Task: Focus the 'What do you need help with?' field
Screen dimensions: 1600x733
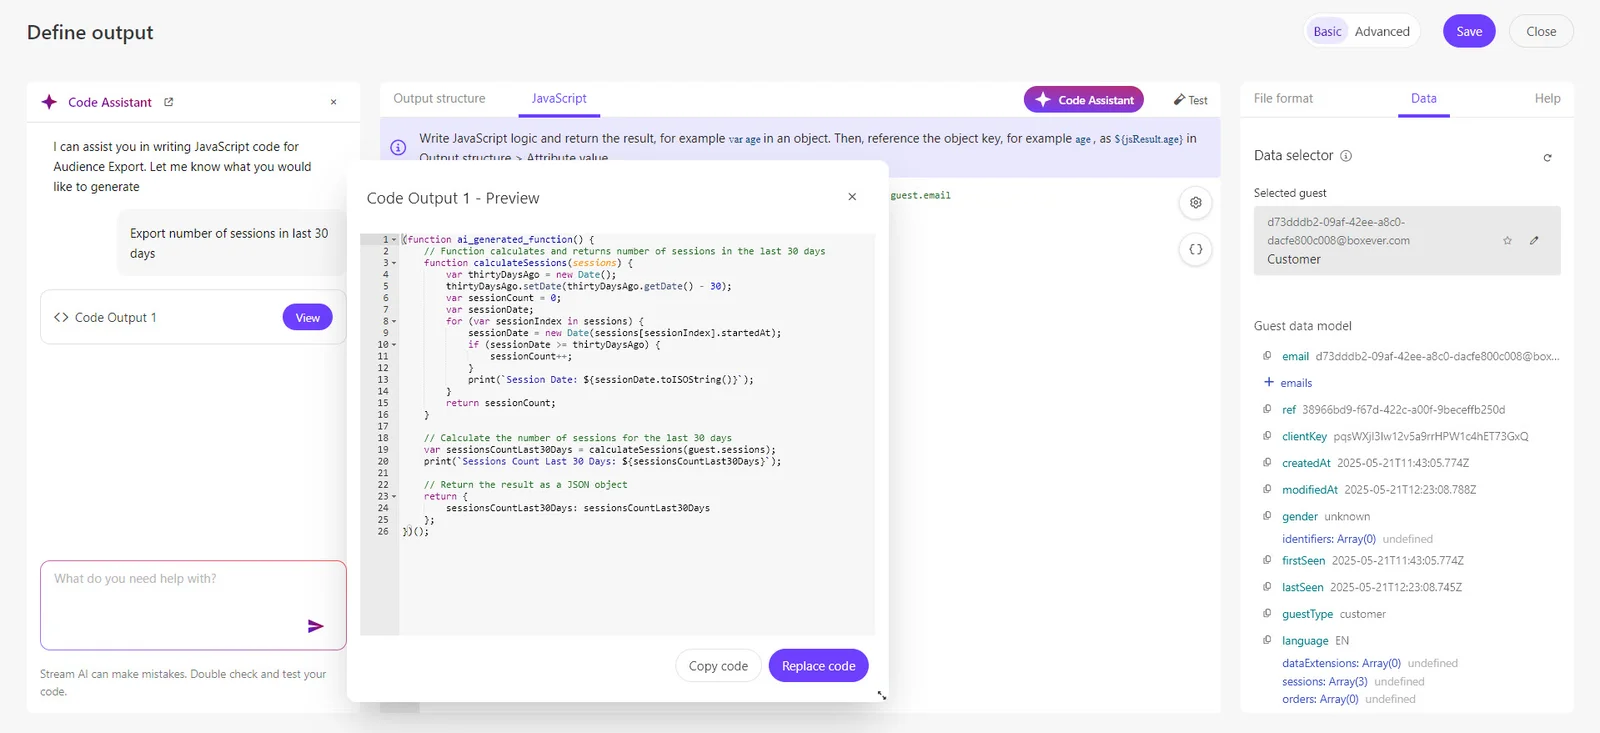Action: coord(193,605)
